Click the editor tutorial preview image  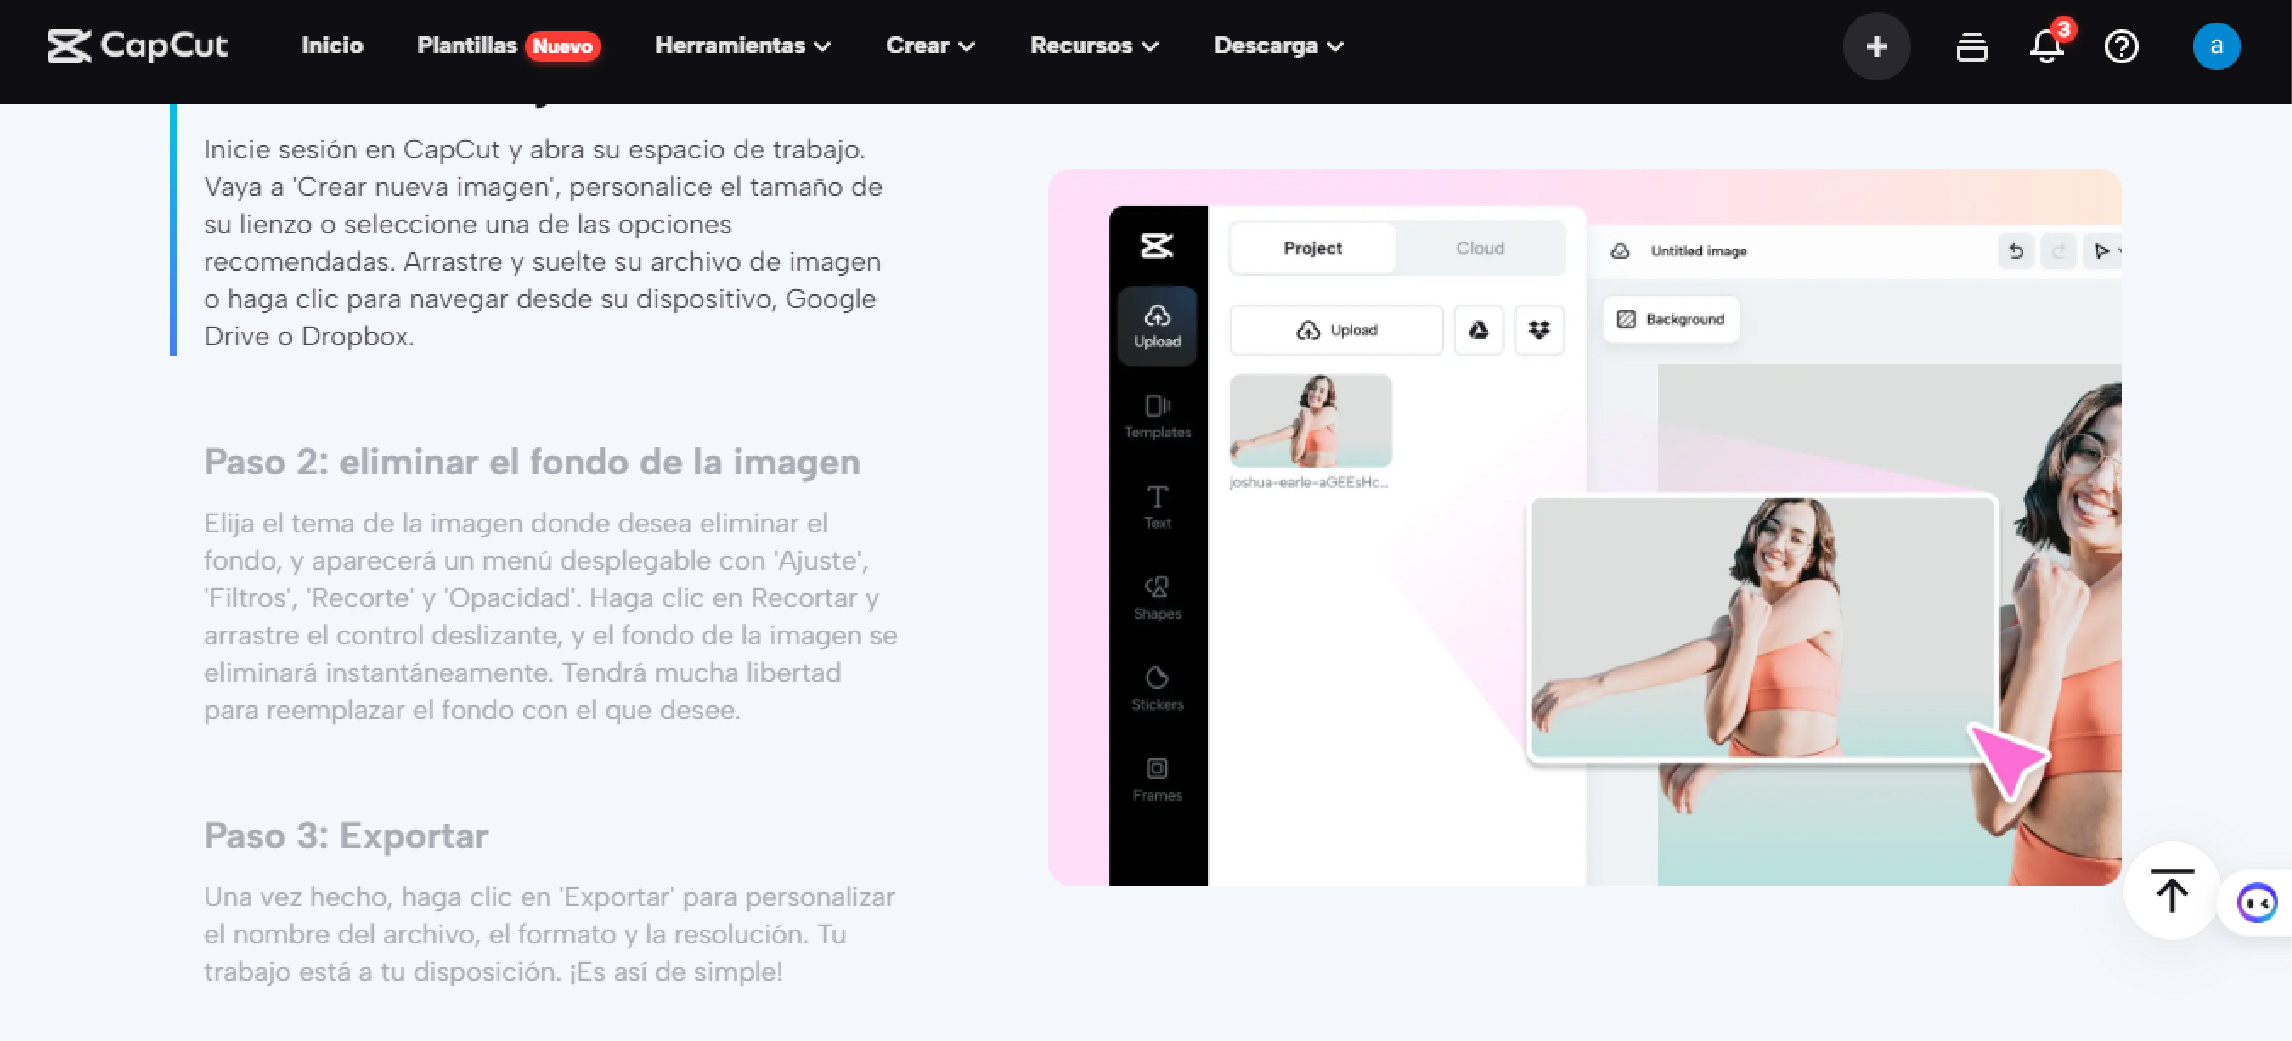(x=1584, y=527)
